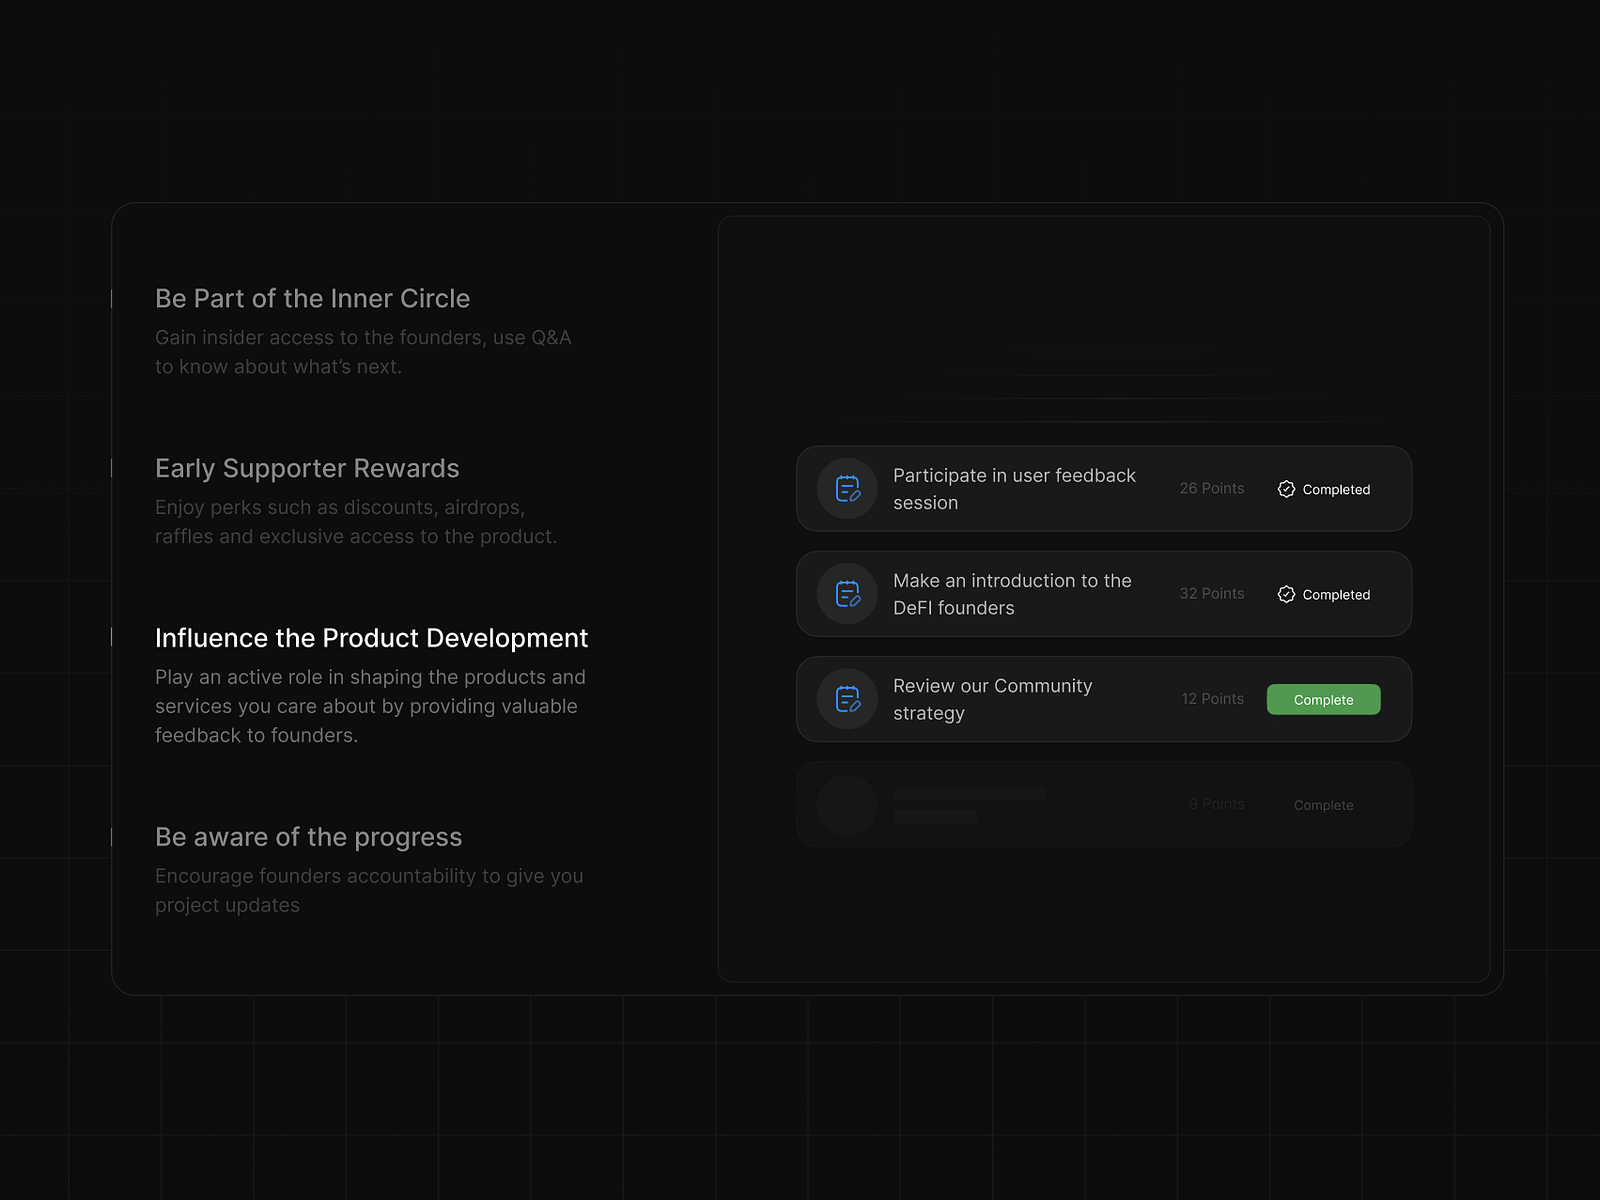The width and height of the screenshot is (1600, 1200).
Task: Click the task icon beside Participate in user feedback session
Action: tap(847, 489)
